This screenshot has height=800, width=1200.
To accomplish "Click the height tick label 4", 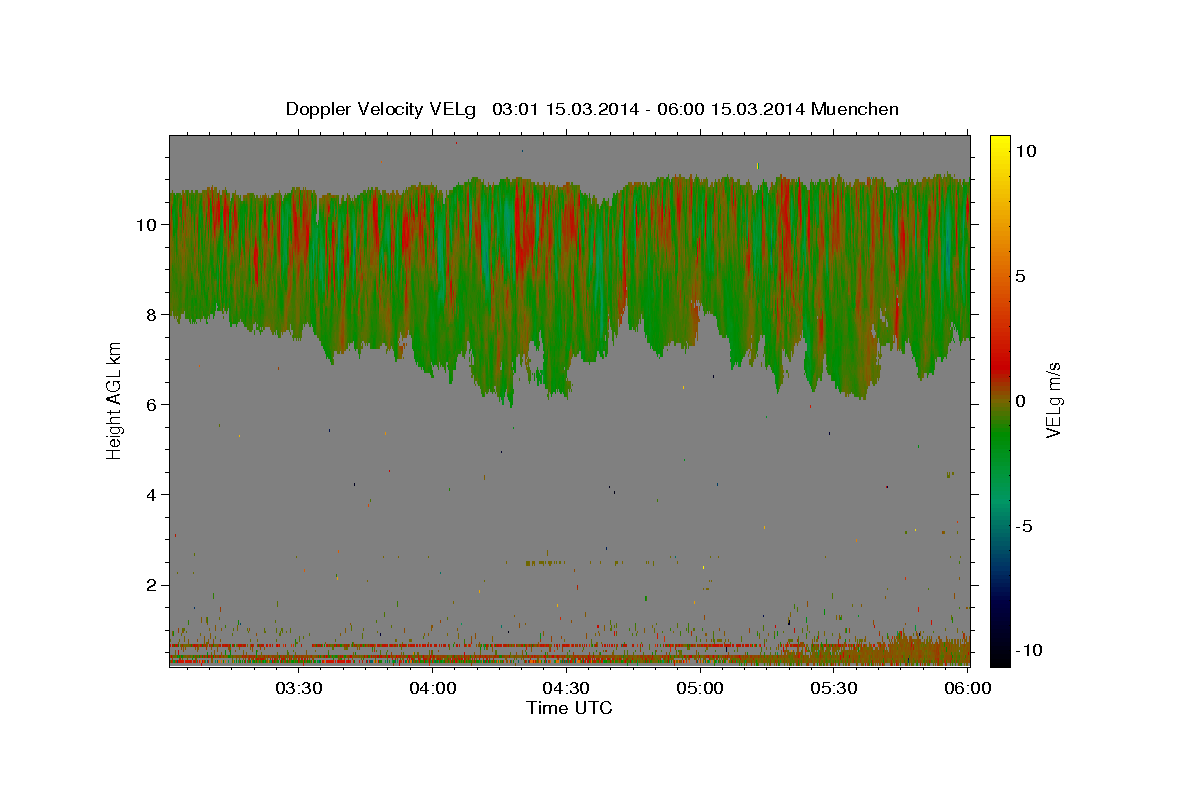I will pos(153,494).
